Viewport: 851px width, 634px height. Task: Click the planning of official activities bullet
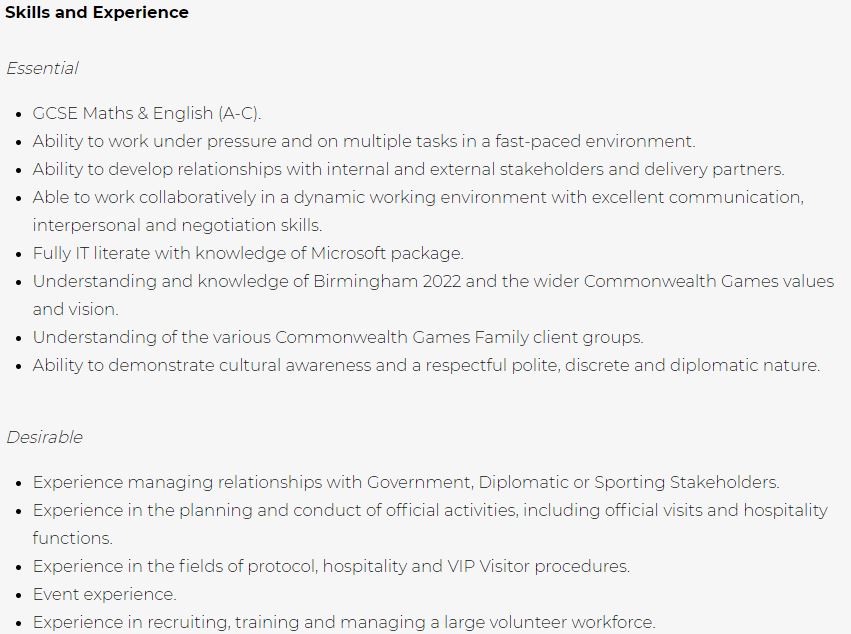[430, 510]
